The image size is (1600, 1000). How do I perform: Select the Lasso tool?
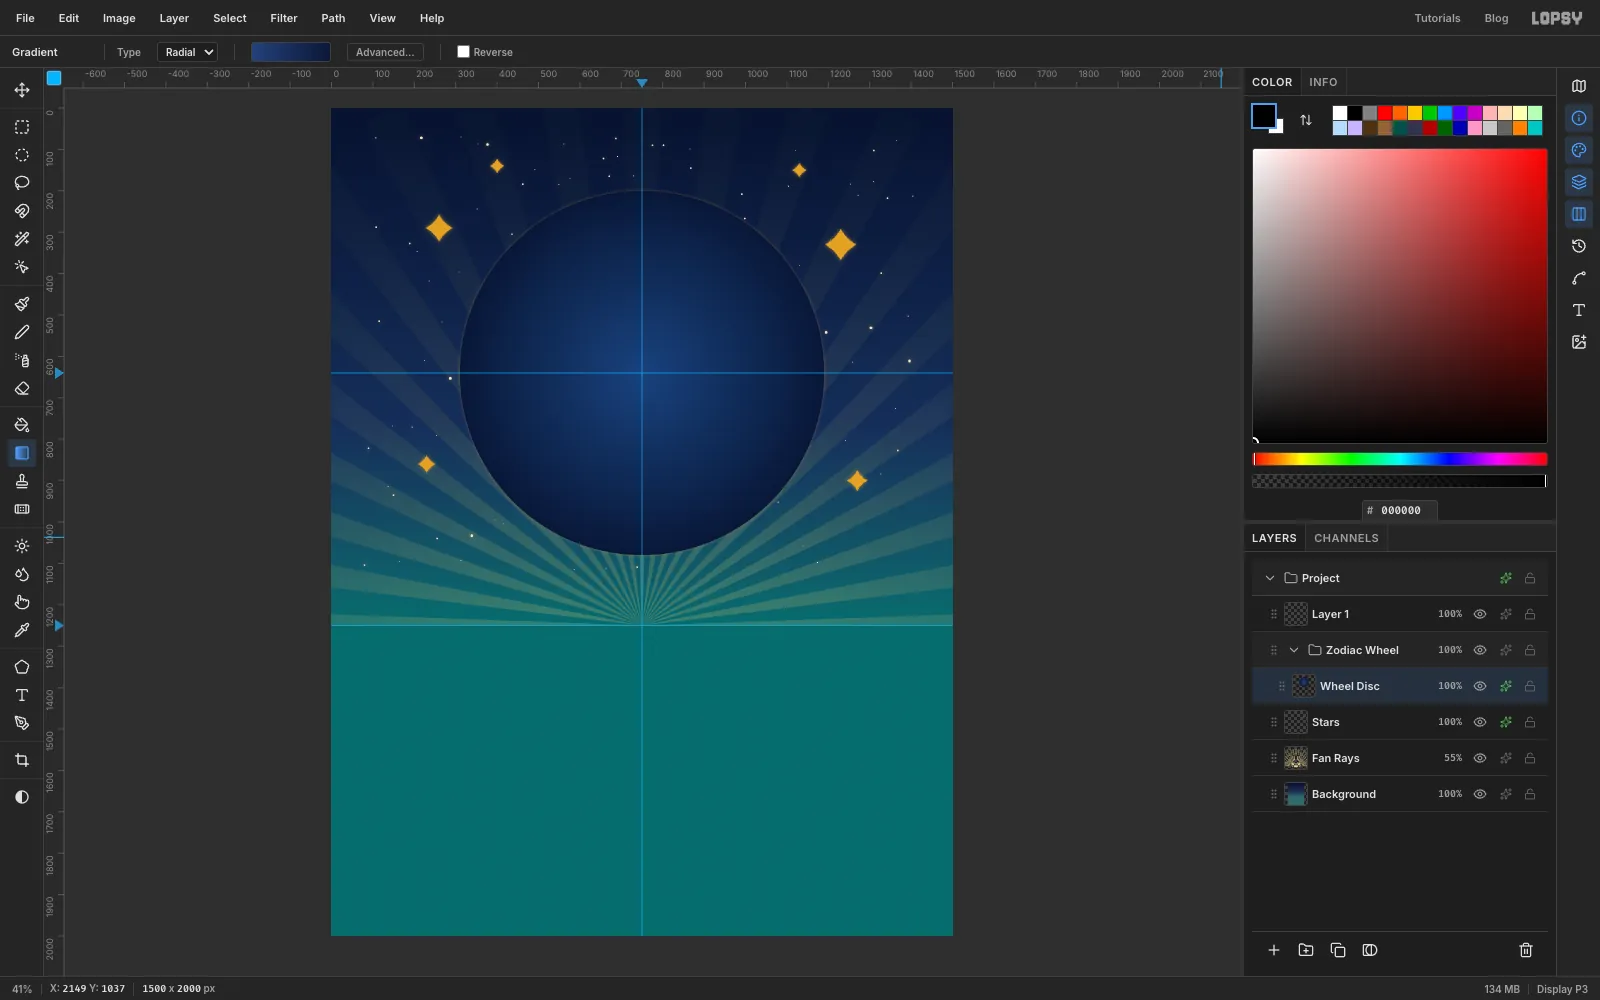(x=22, y=183)
